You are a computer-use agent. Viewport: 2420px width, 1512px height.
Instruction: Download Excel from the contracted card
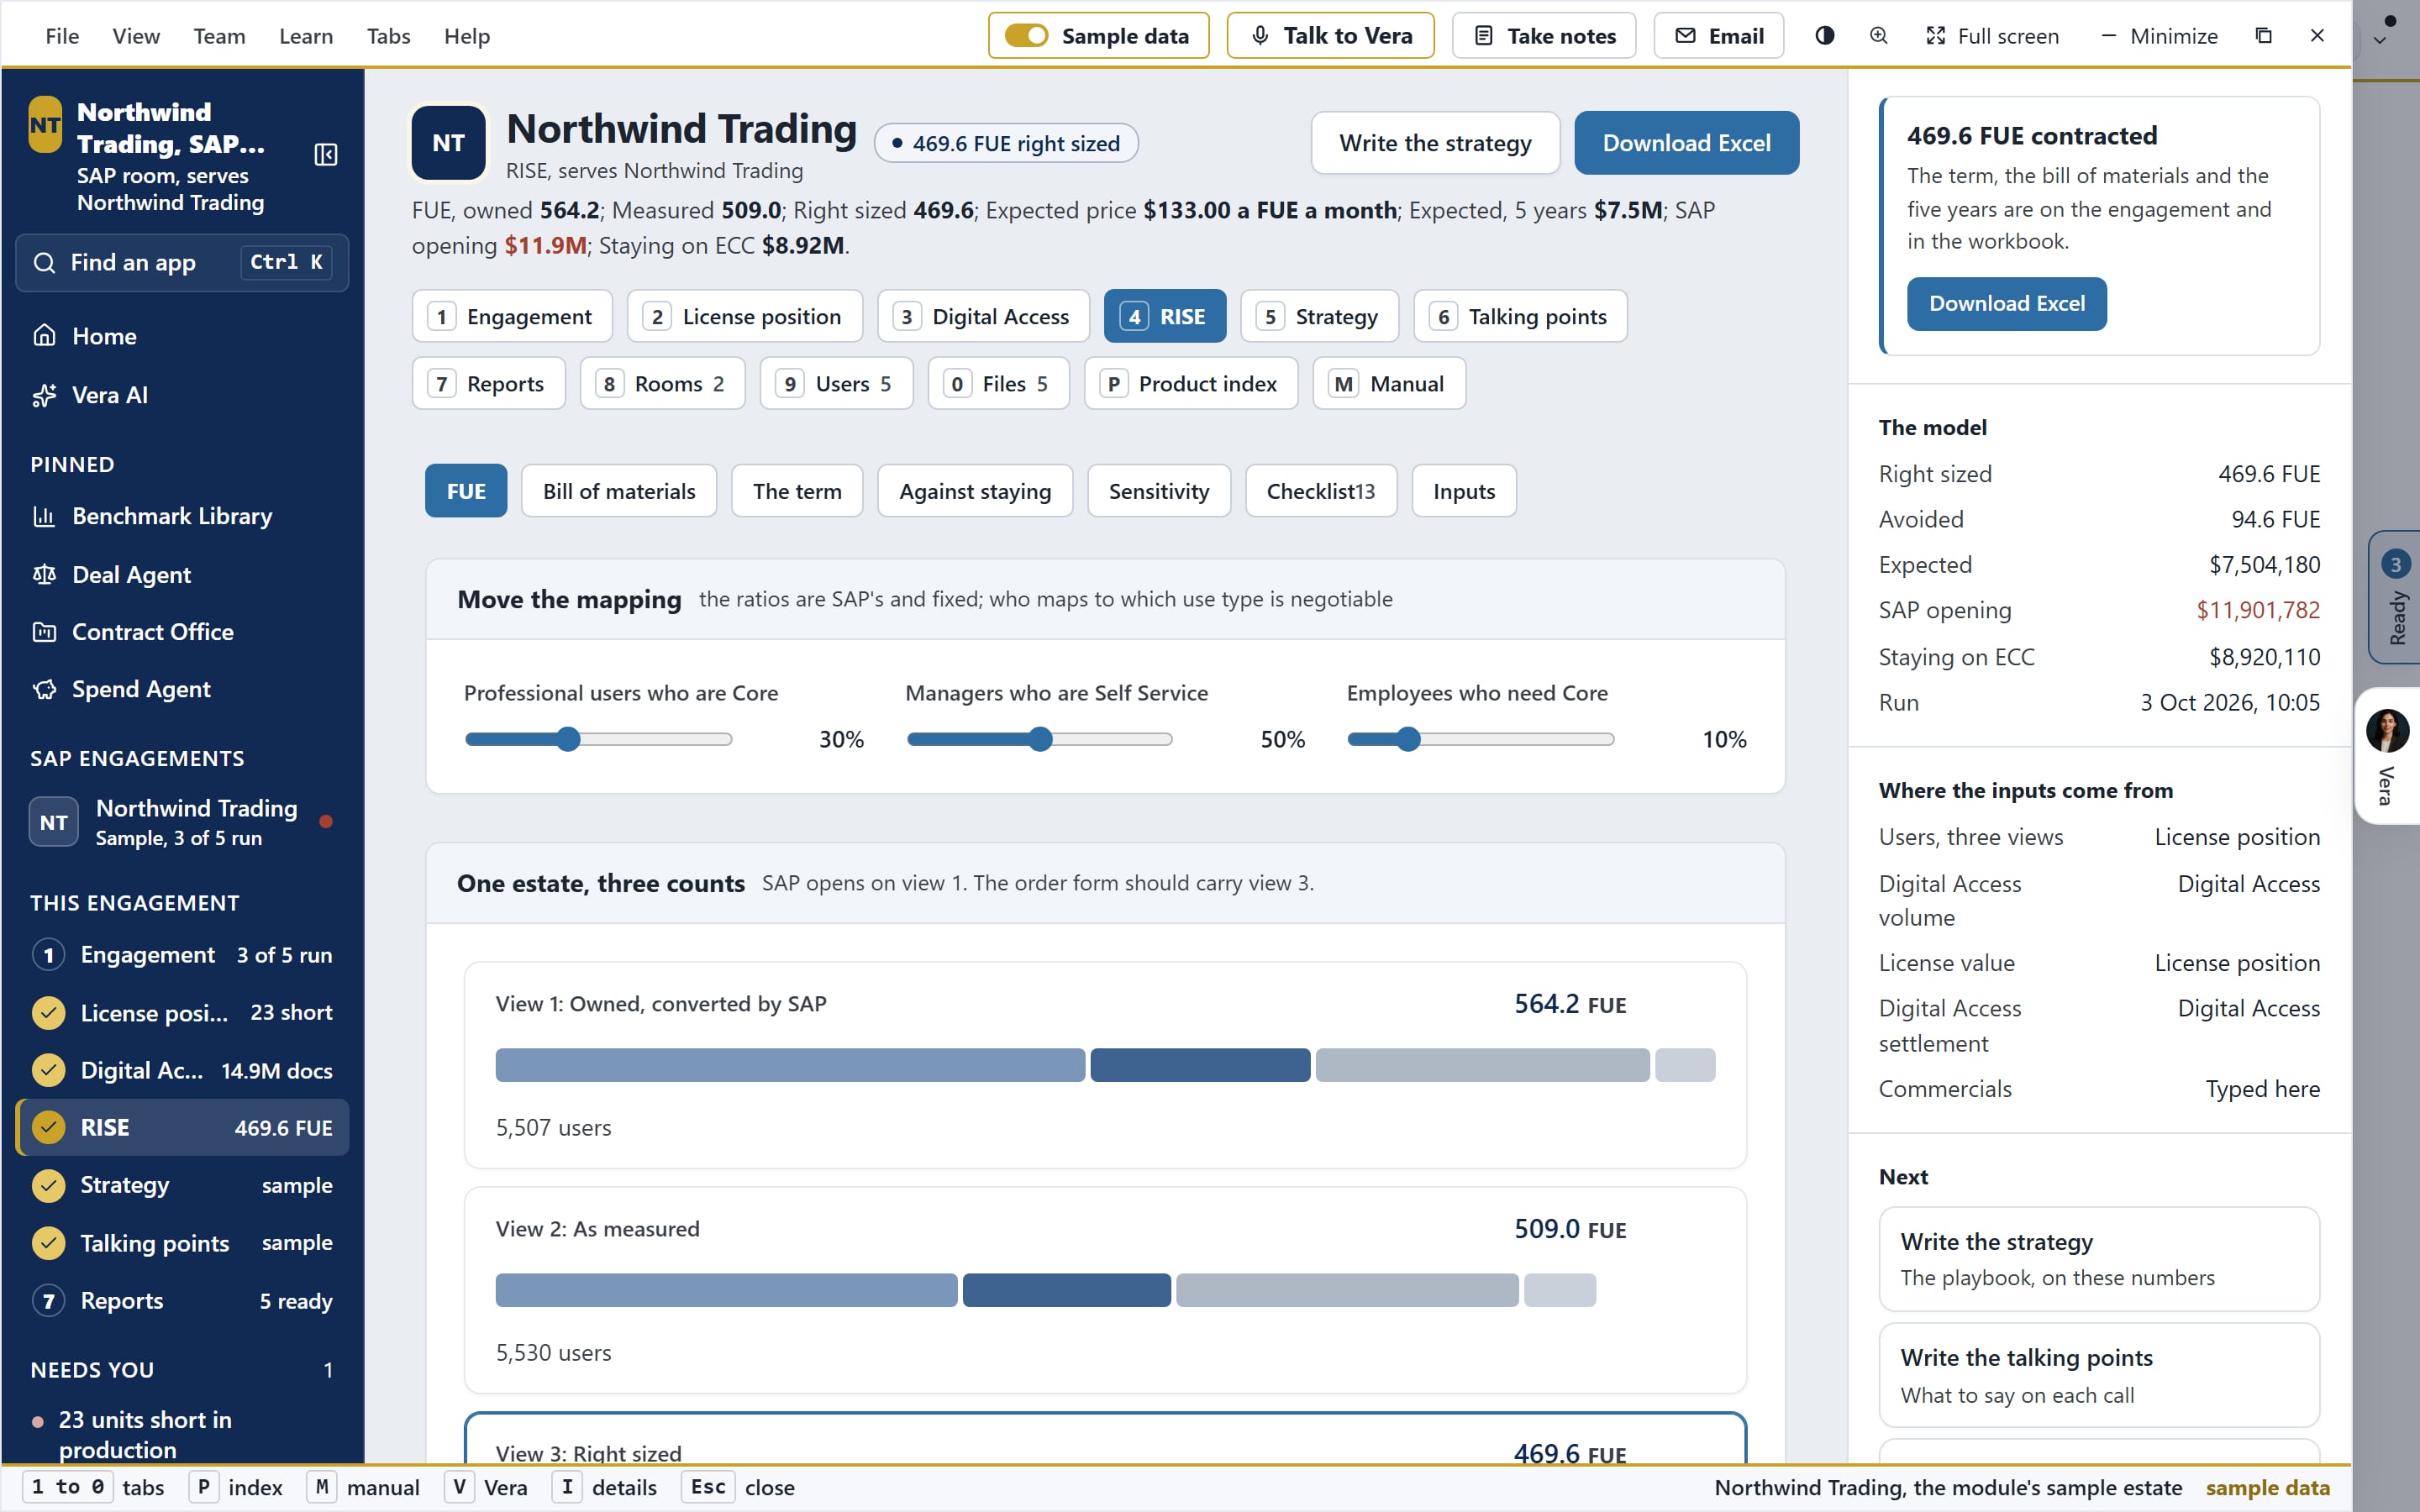coord(2006,304)
